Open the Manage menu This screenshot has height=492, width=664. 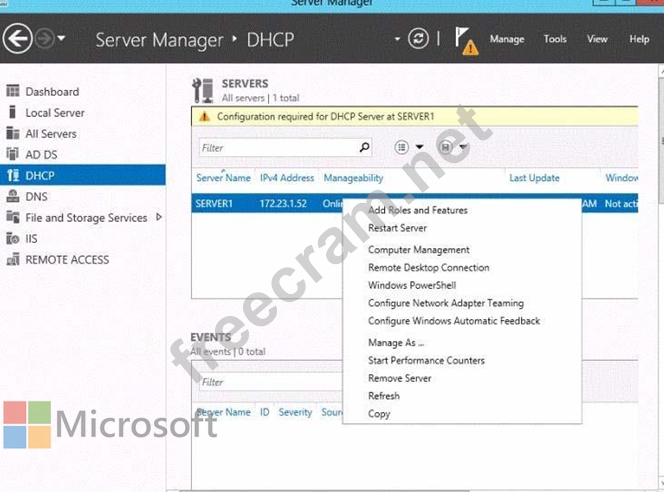[x=507, y=39]
